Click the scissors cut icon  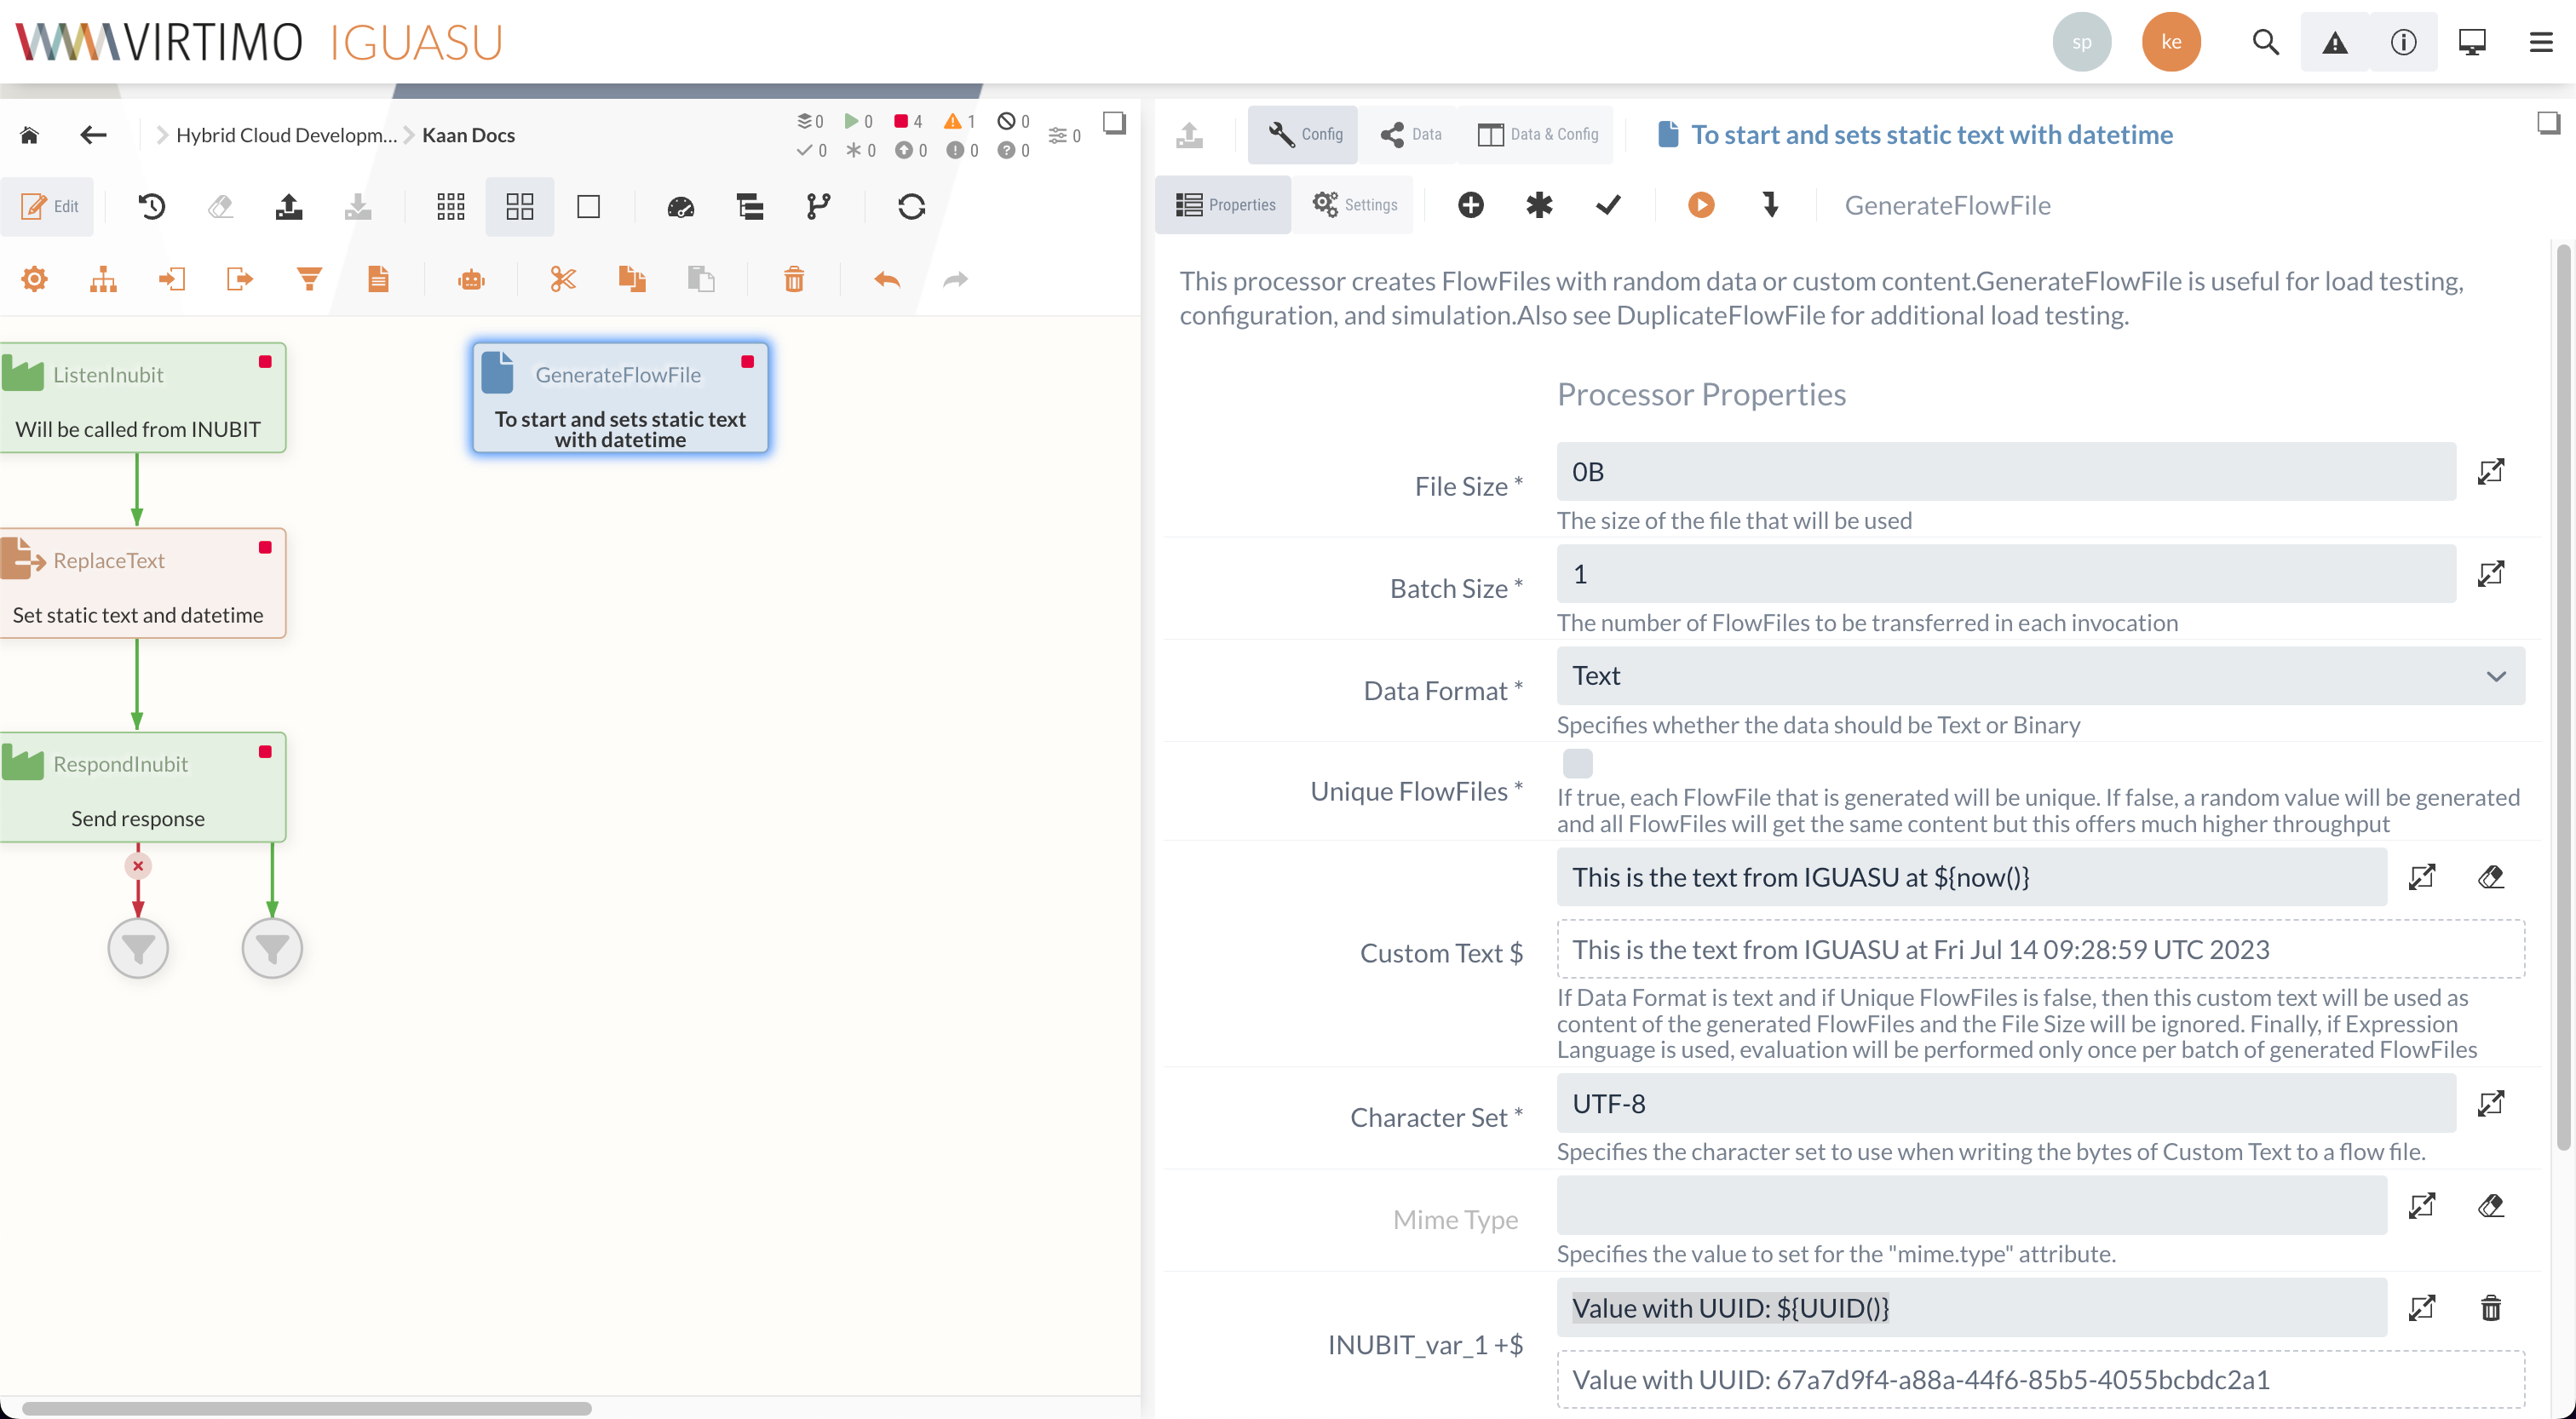pos(563,279)
